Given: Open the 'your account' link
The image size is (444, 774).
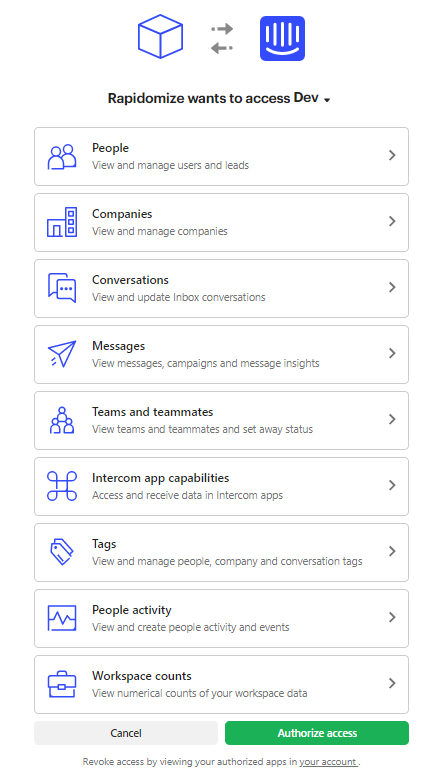Looking at the screenshot, I should pos(328,762).
